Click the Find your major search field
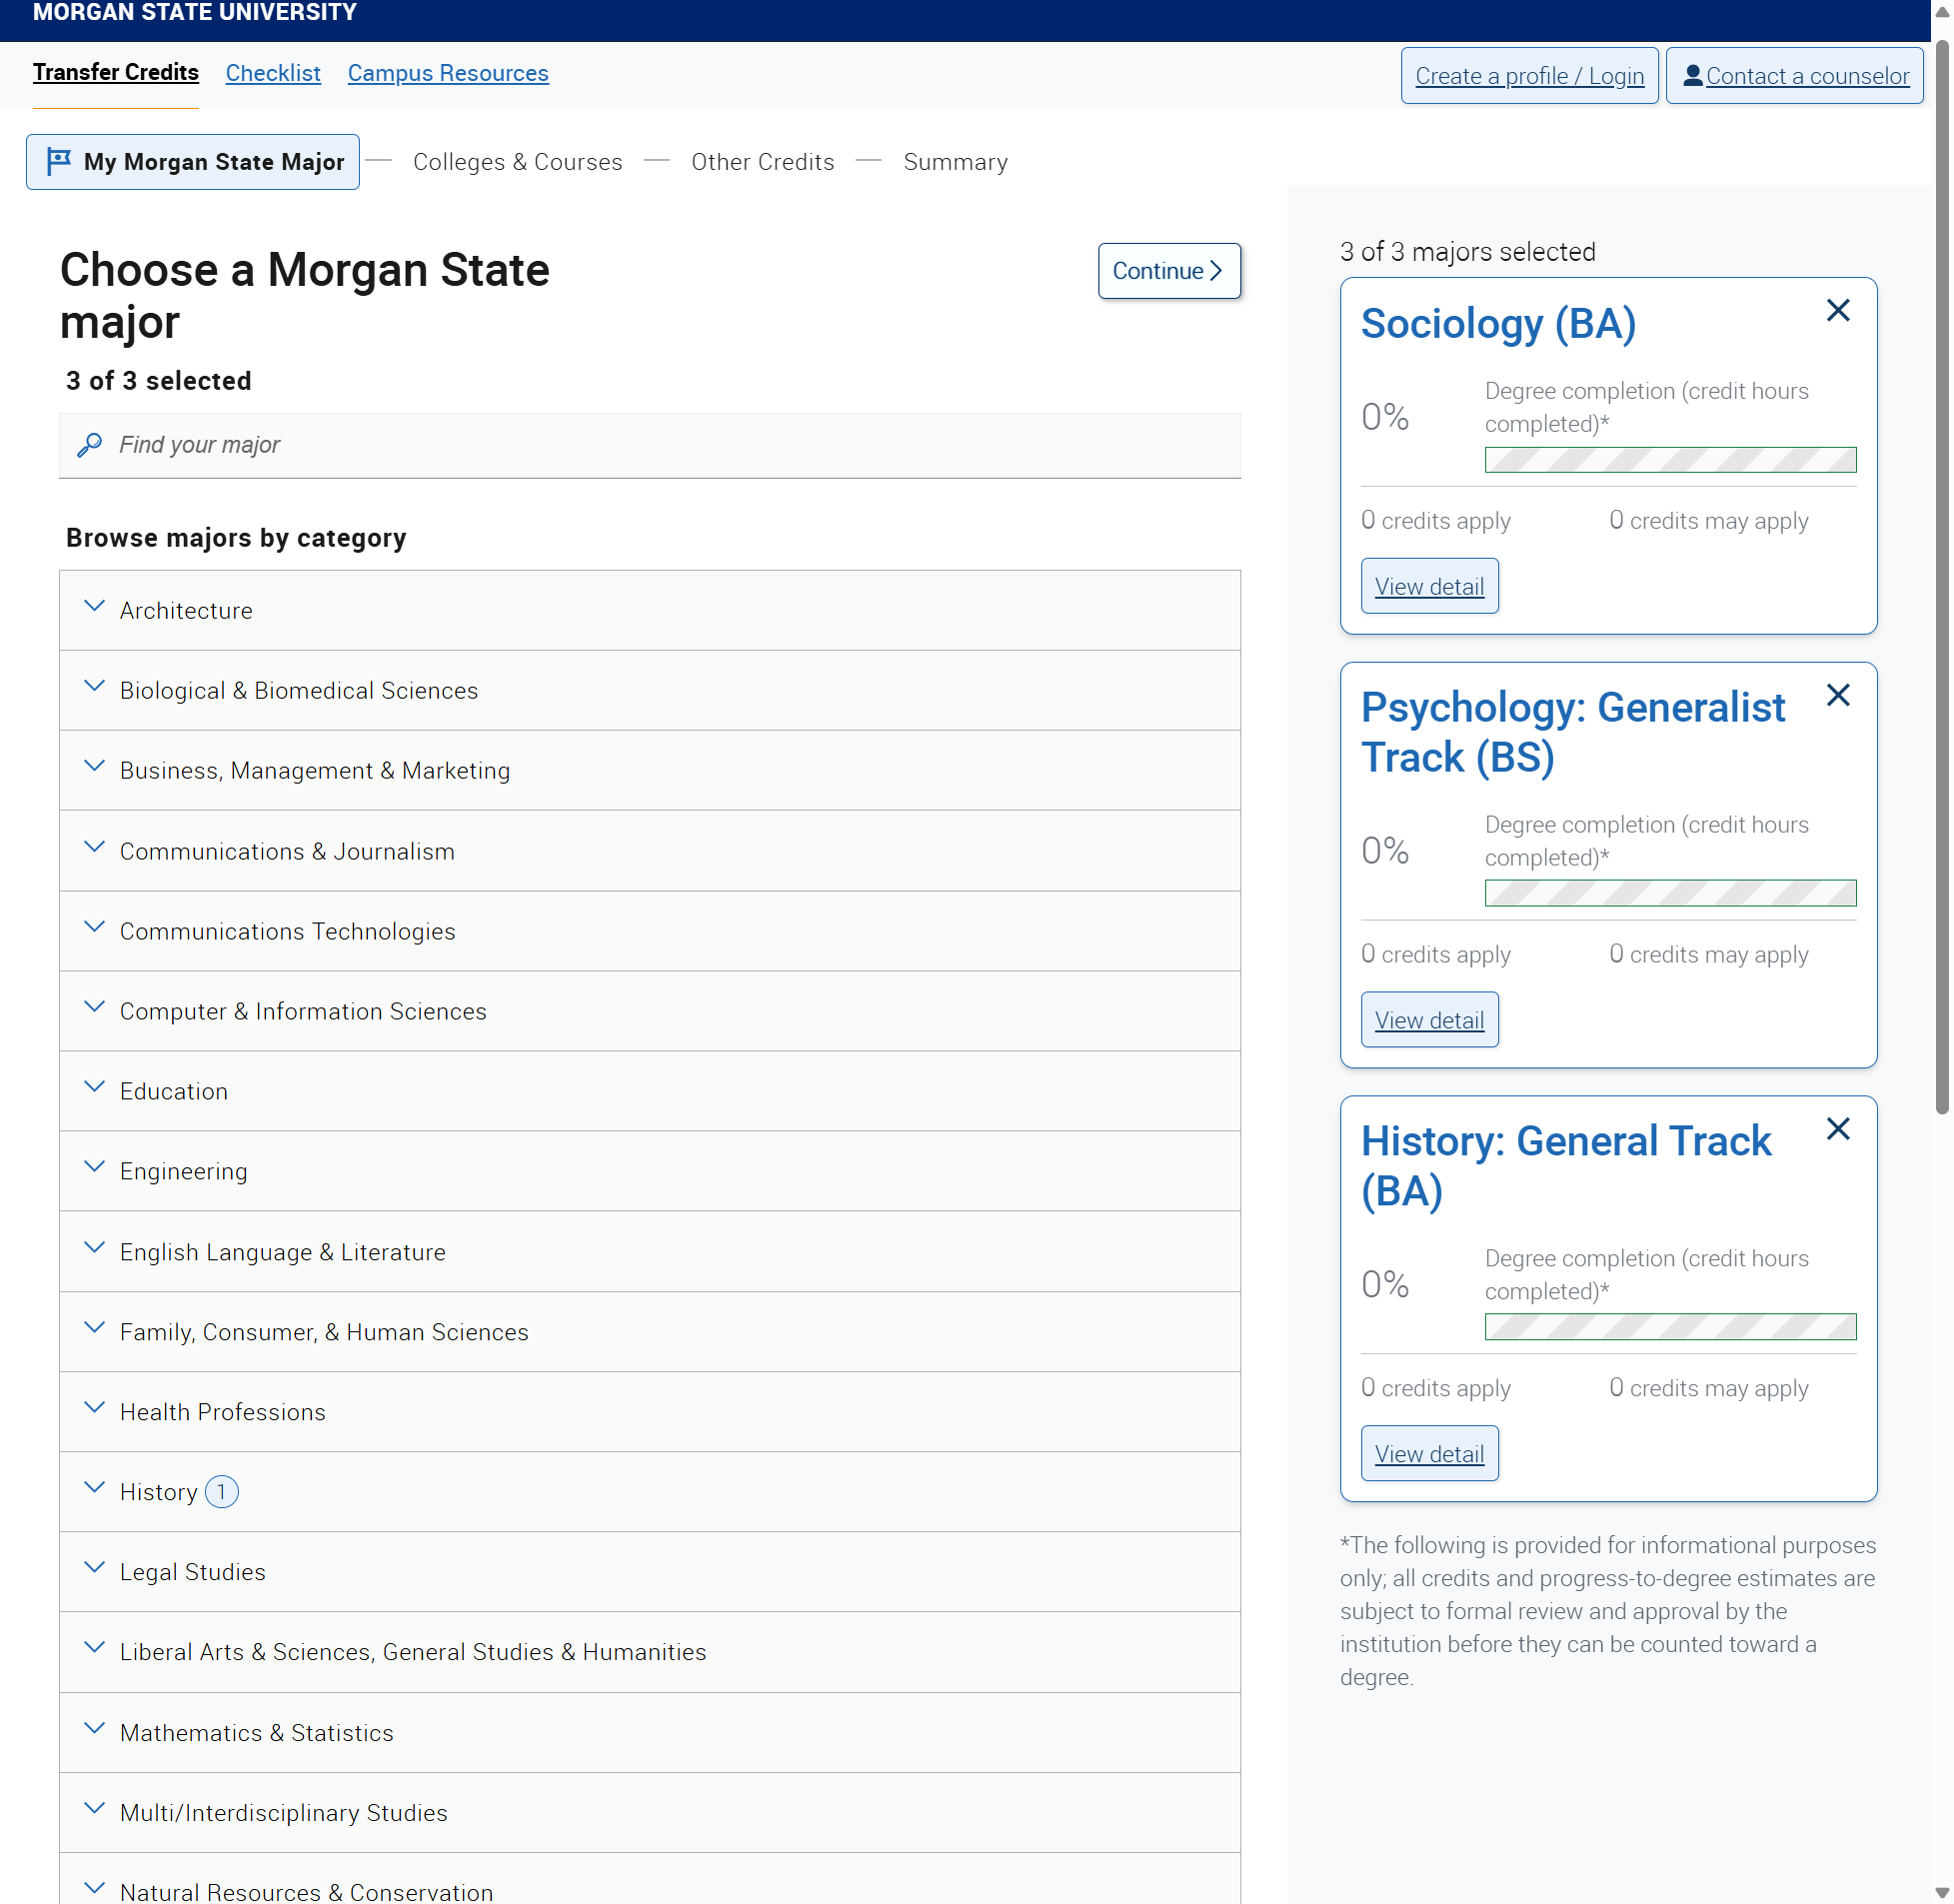 tap(650, 446)
